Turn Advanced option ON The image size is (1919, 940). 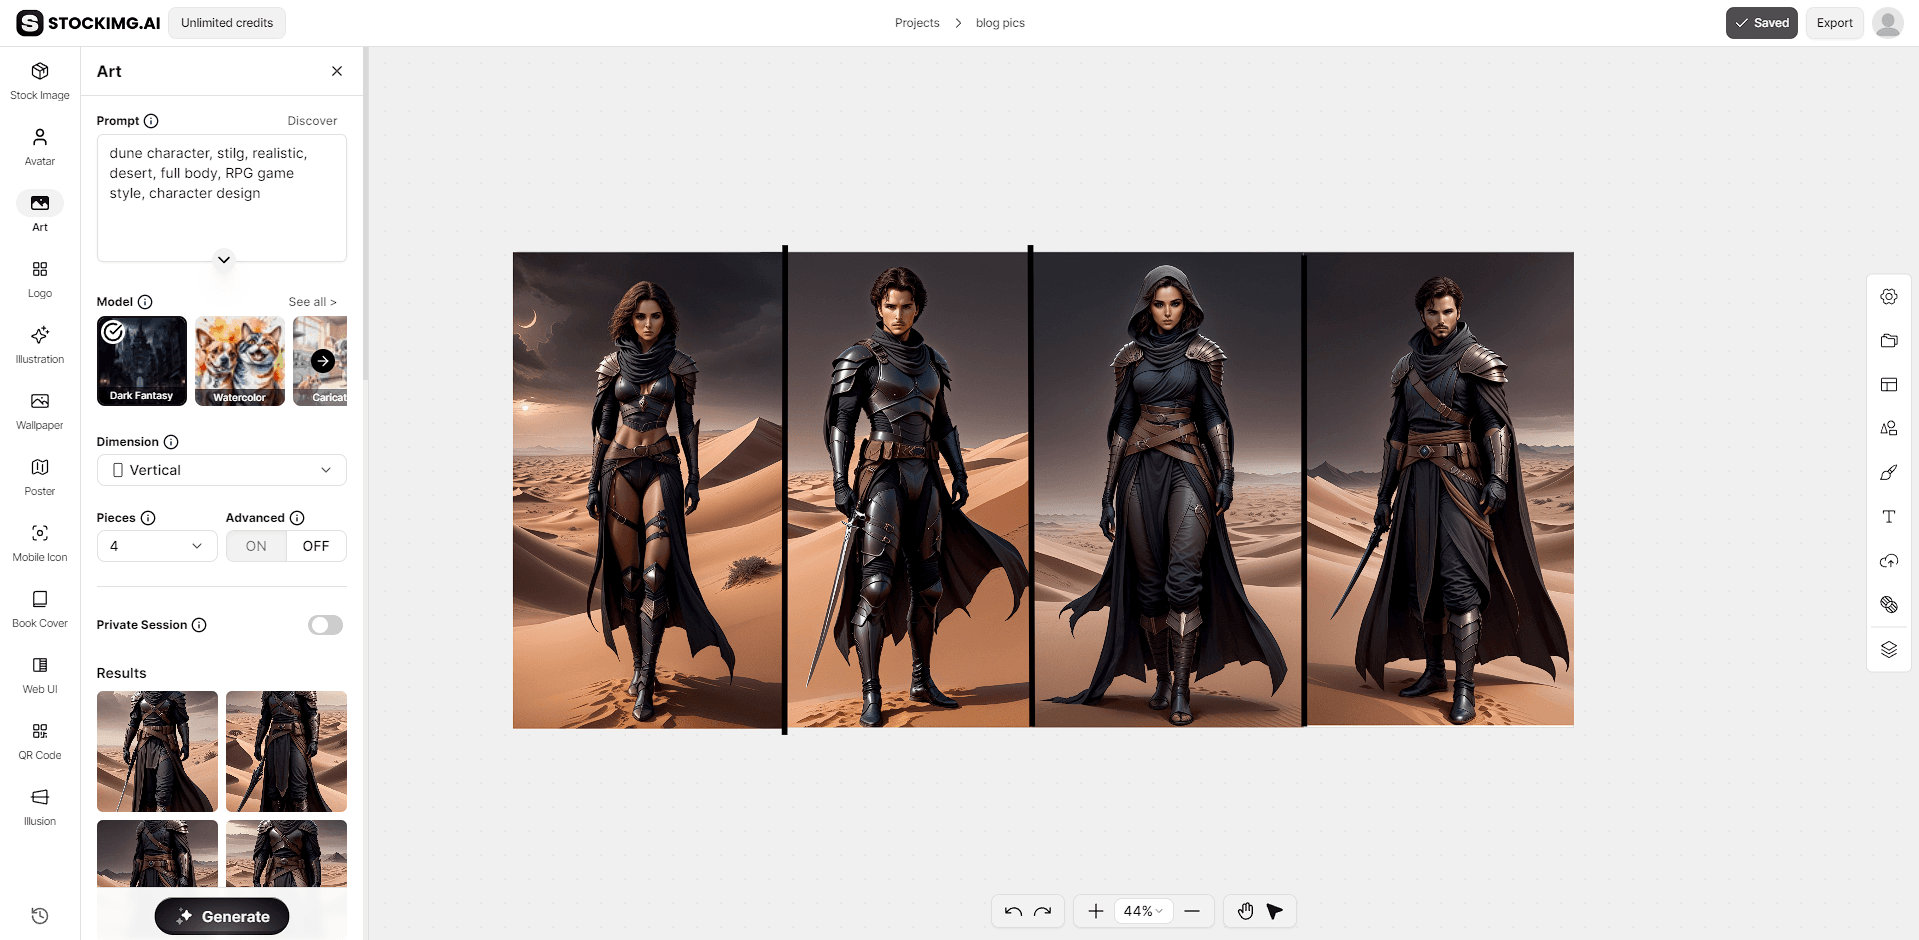click(256, 546)
